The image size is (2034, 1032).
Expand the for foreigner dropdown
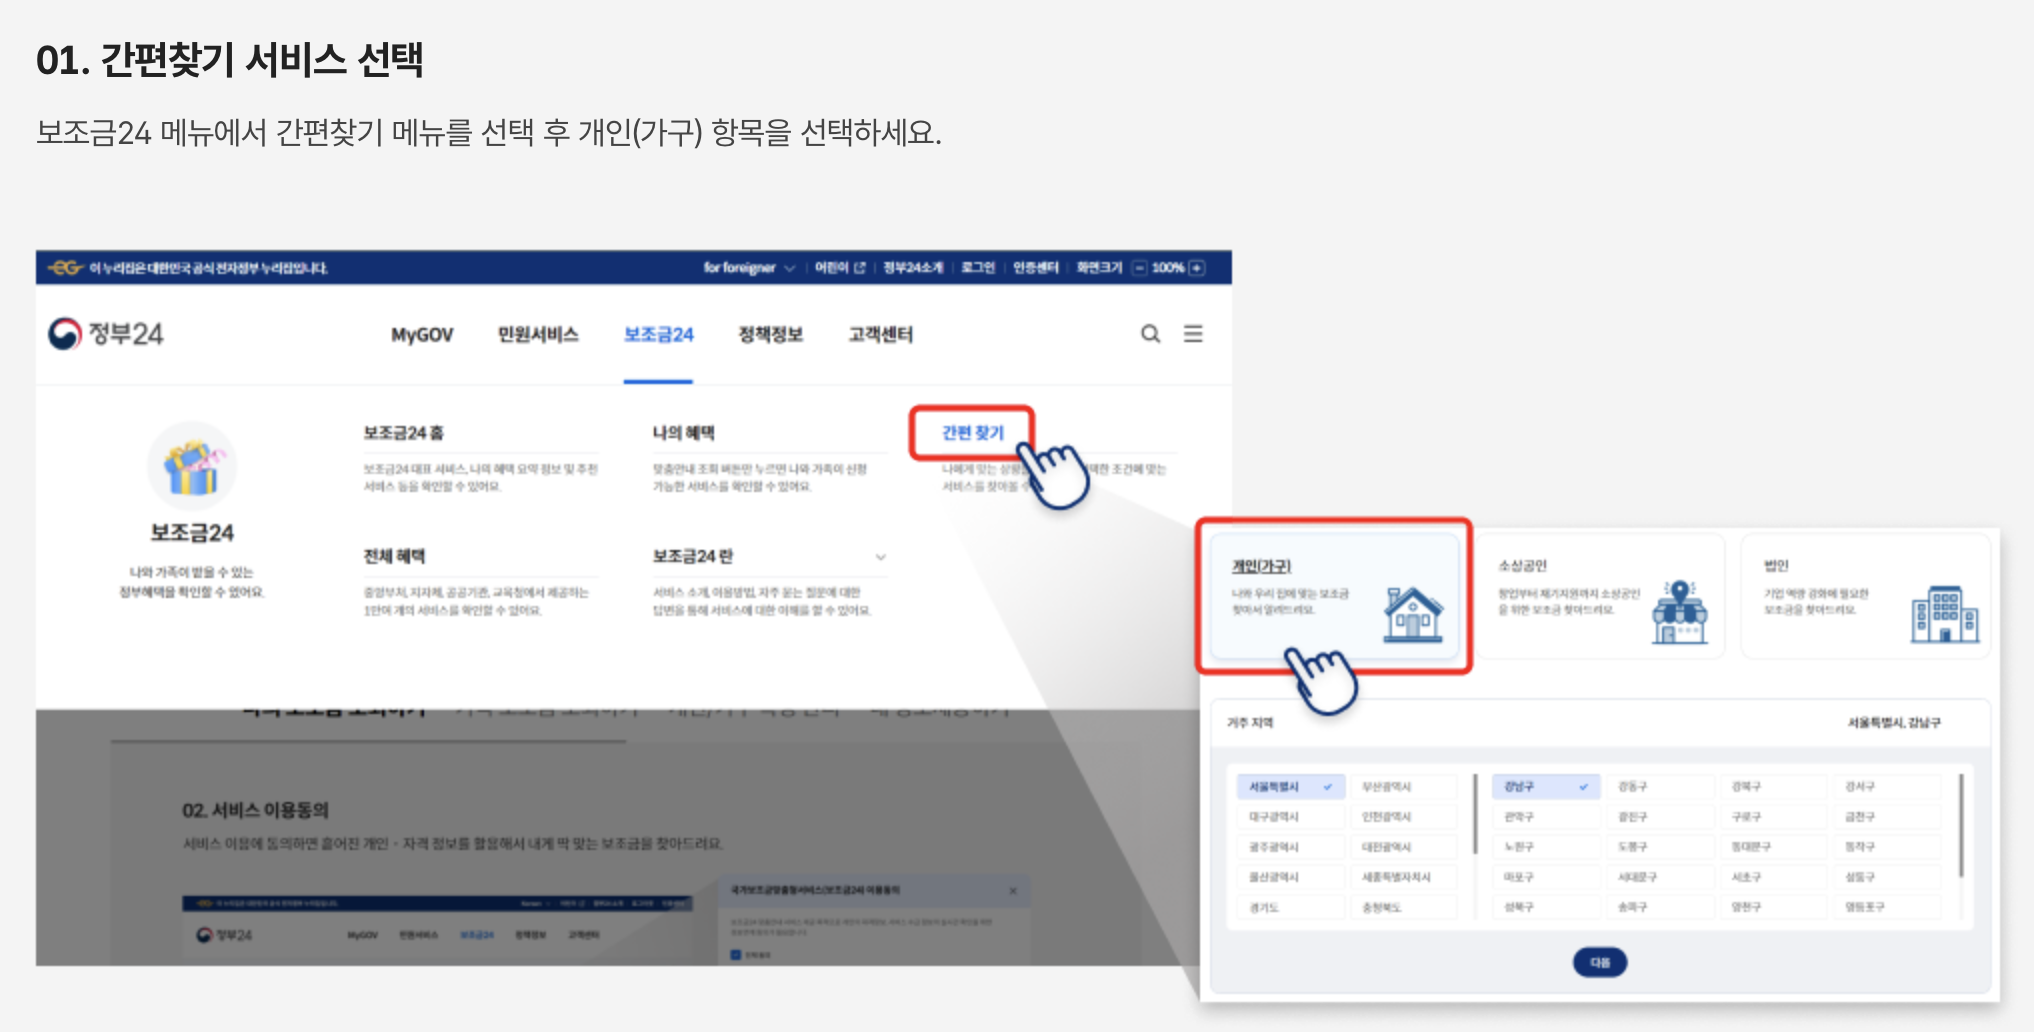click(749, 268)
